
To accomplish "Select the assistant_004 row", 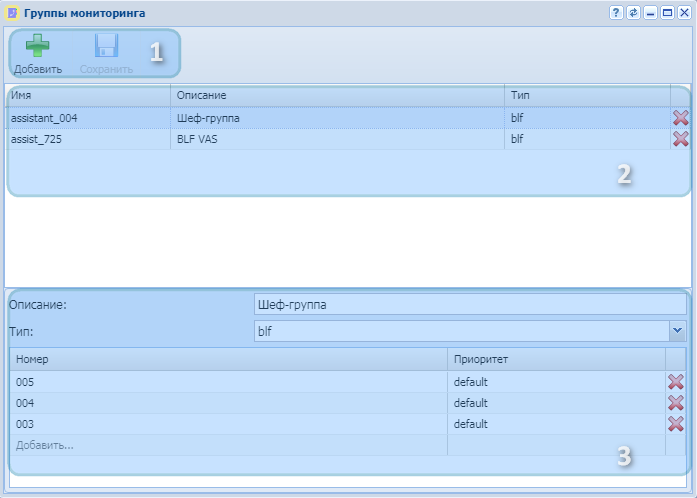I will [x=88, y=118].
